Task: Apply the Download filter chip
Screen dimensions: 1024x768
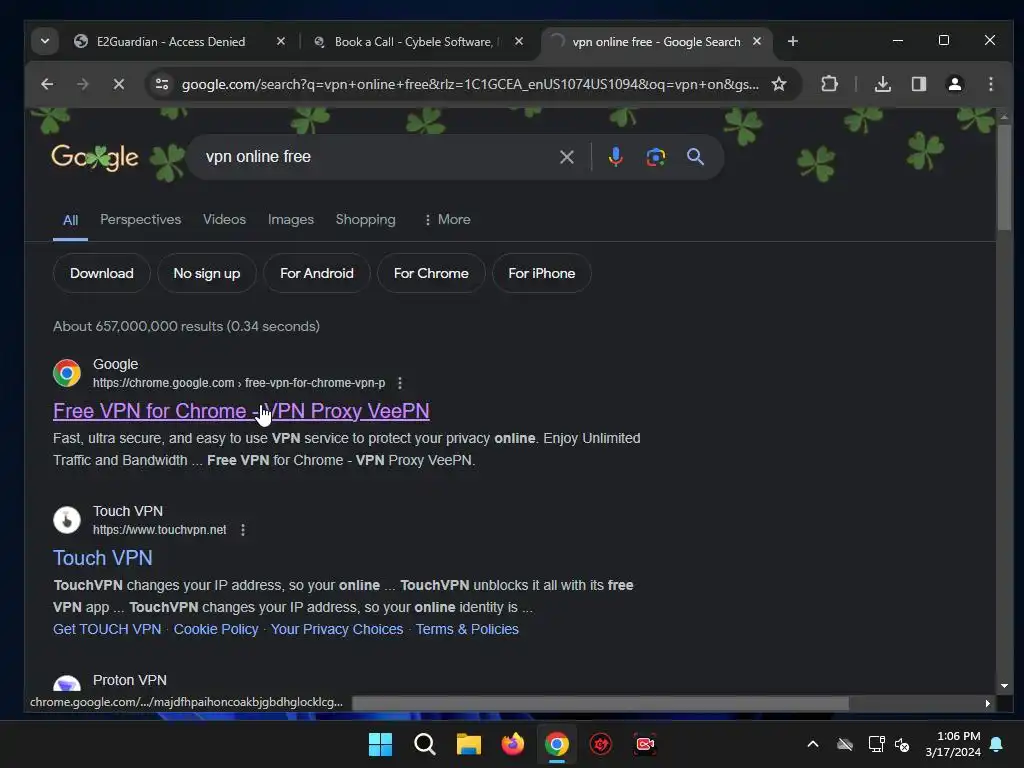Action: tap(102, 274)
